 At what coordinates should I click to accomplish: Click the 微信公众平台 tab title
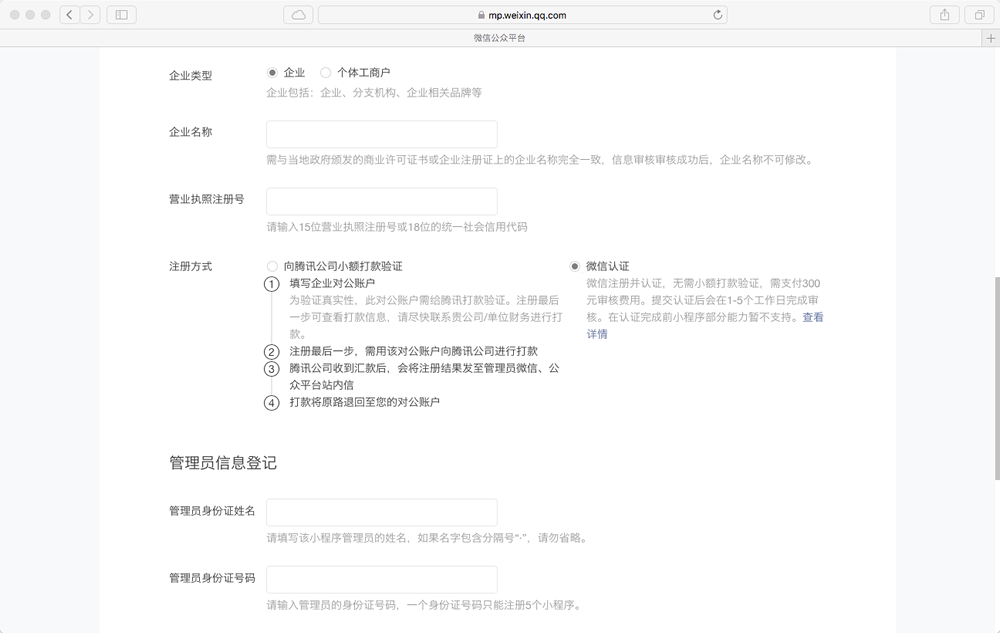[499, 38]
